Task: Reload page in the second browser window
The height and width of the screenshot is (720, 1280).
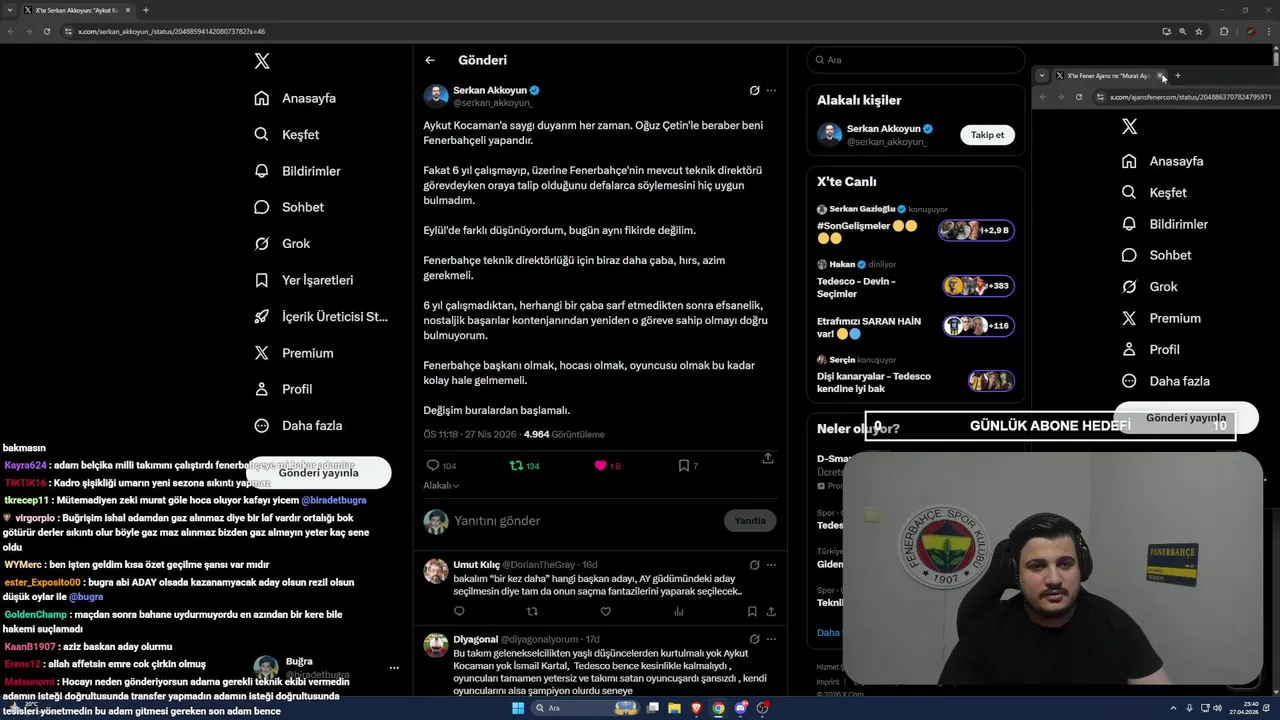Action: point(1079,97)
